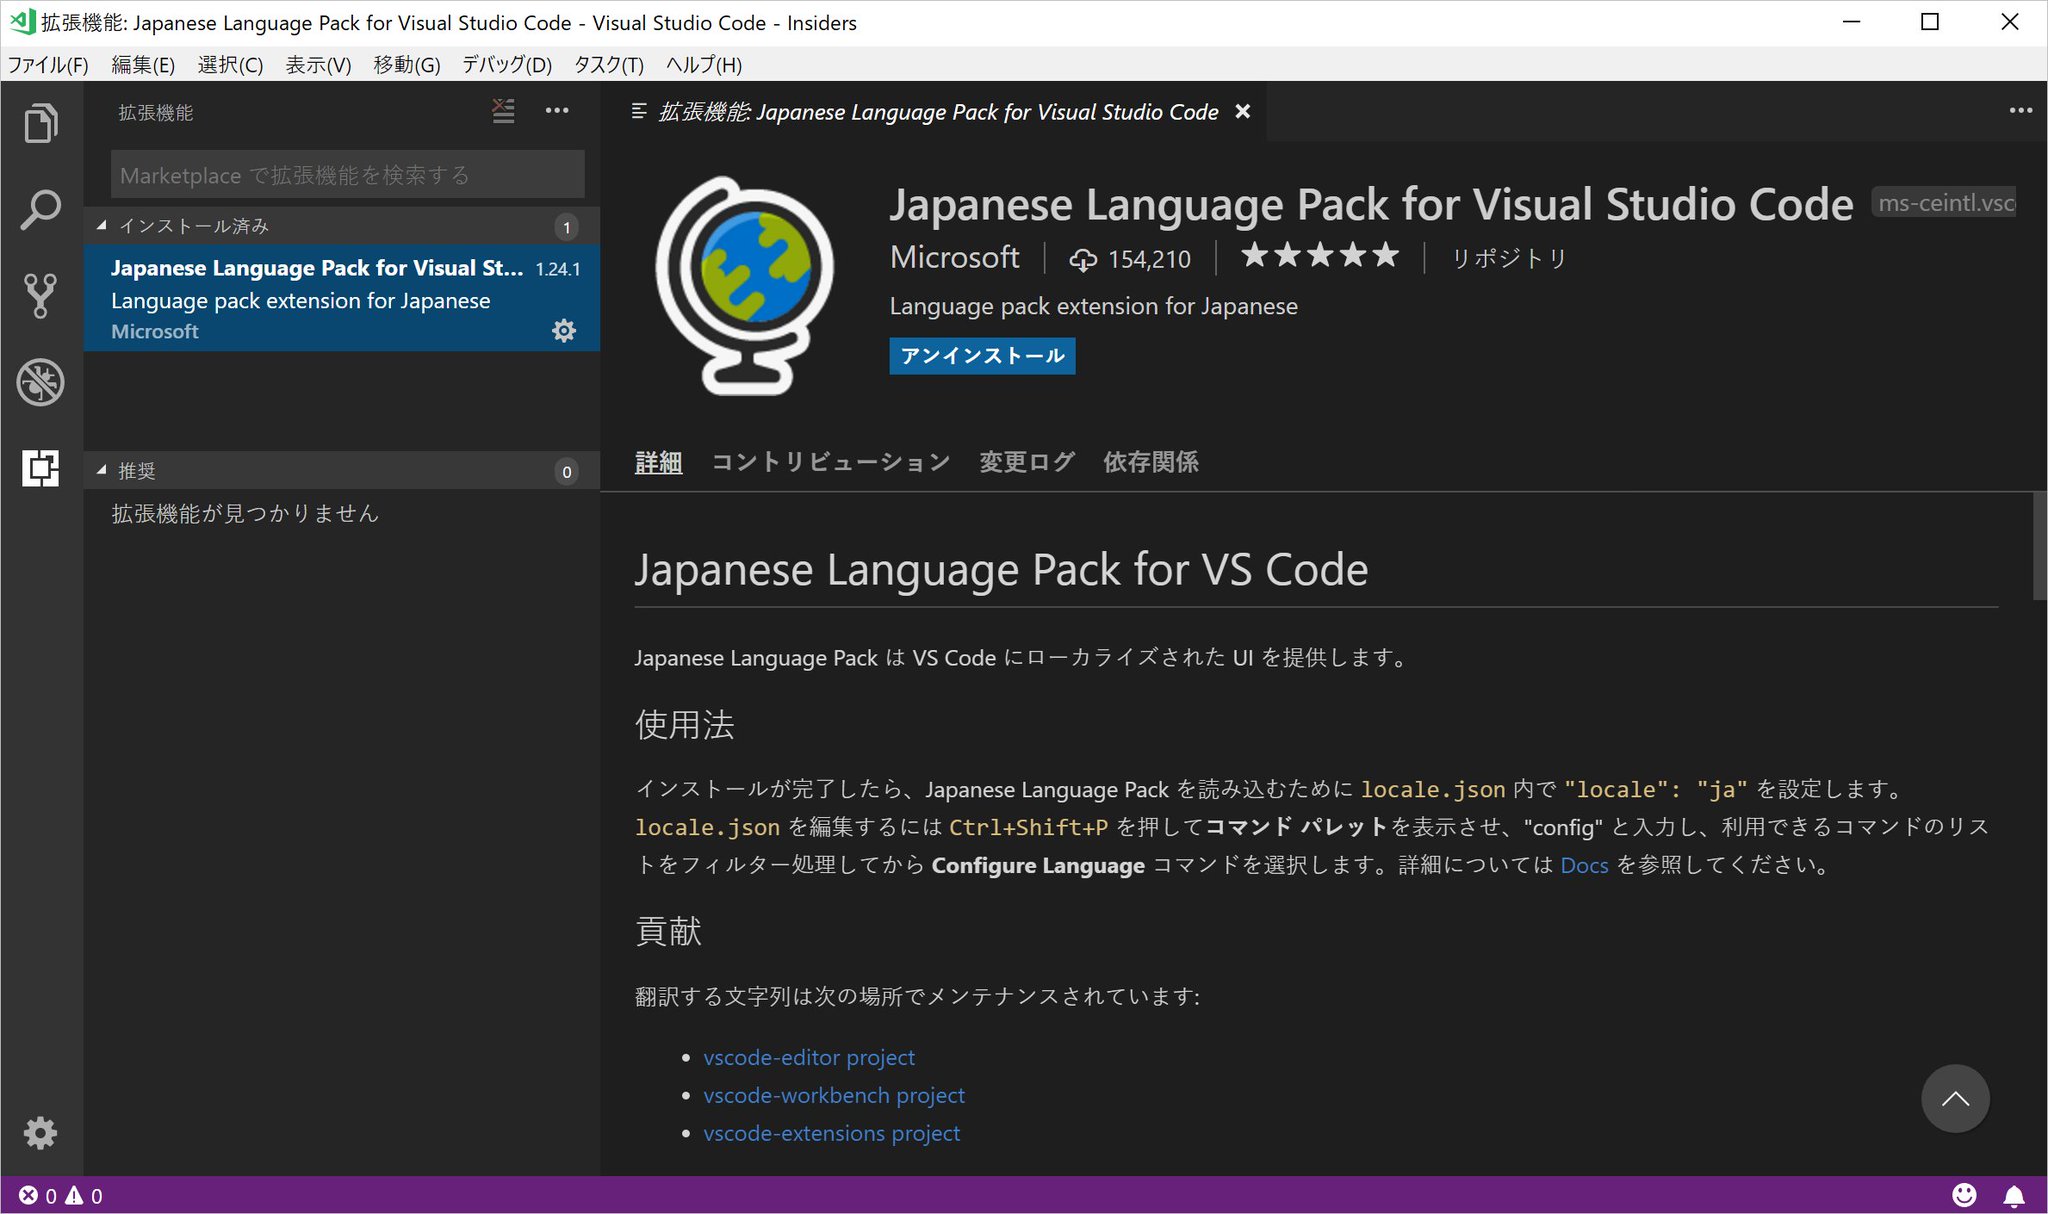Open the 編集(E) menu
The width and height of the screenshot is (2048, 1214).
point(143,65)
